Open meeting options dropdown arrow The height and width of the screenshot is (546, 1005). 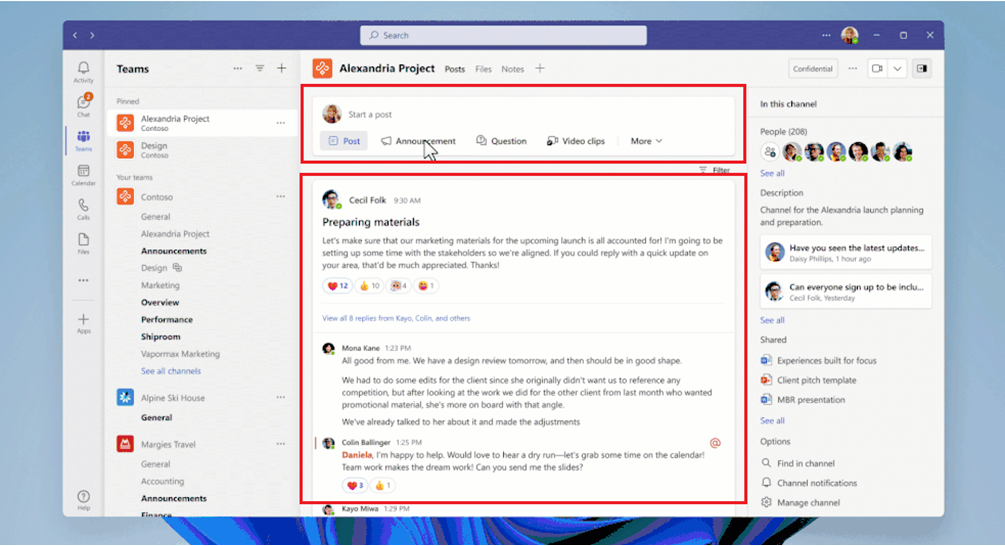pos(897,69)
